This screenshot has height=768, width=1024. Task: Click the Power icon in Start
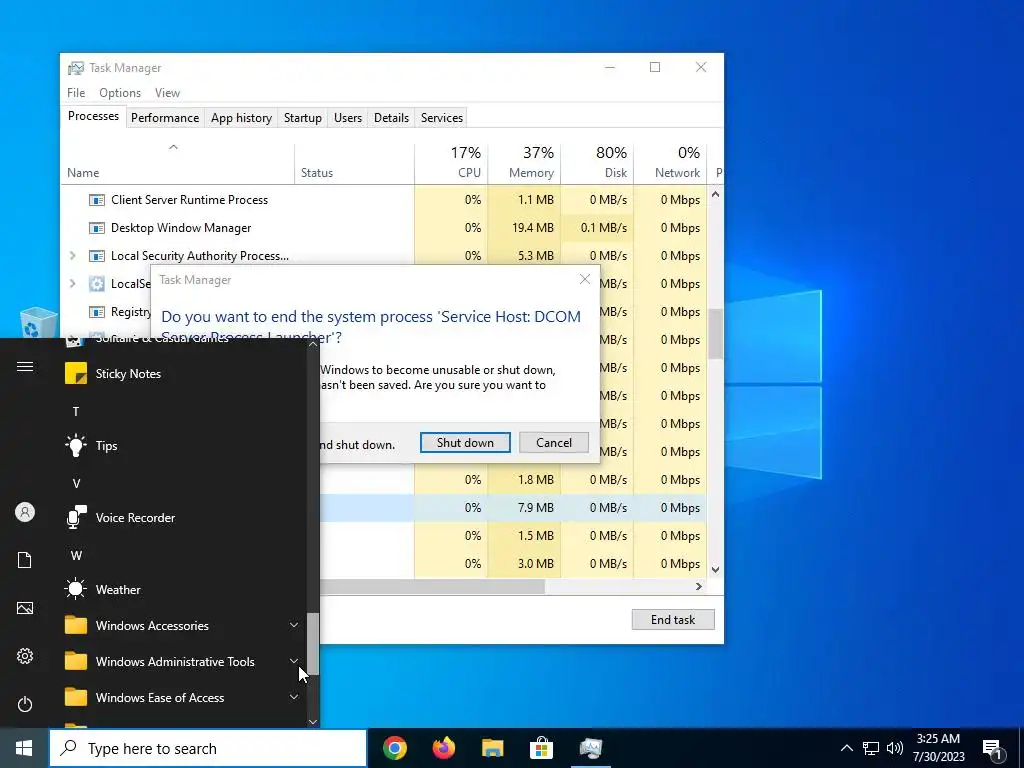click(25, 704)
